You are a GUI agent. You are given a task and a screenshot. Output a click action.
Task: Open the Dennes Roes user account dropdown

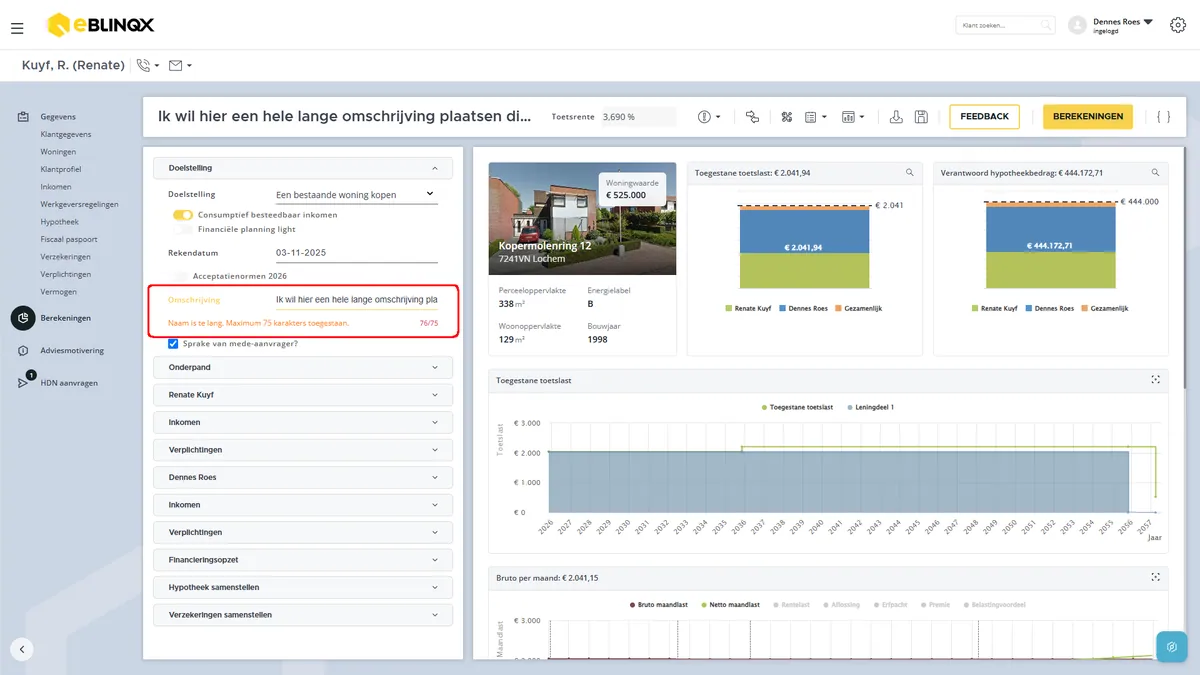click(1111, 25)
